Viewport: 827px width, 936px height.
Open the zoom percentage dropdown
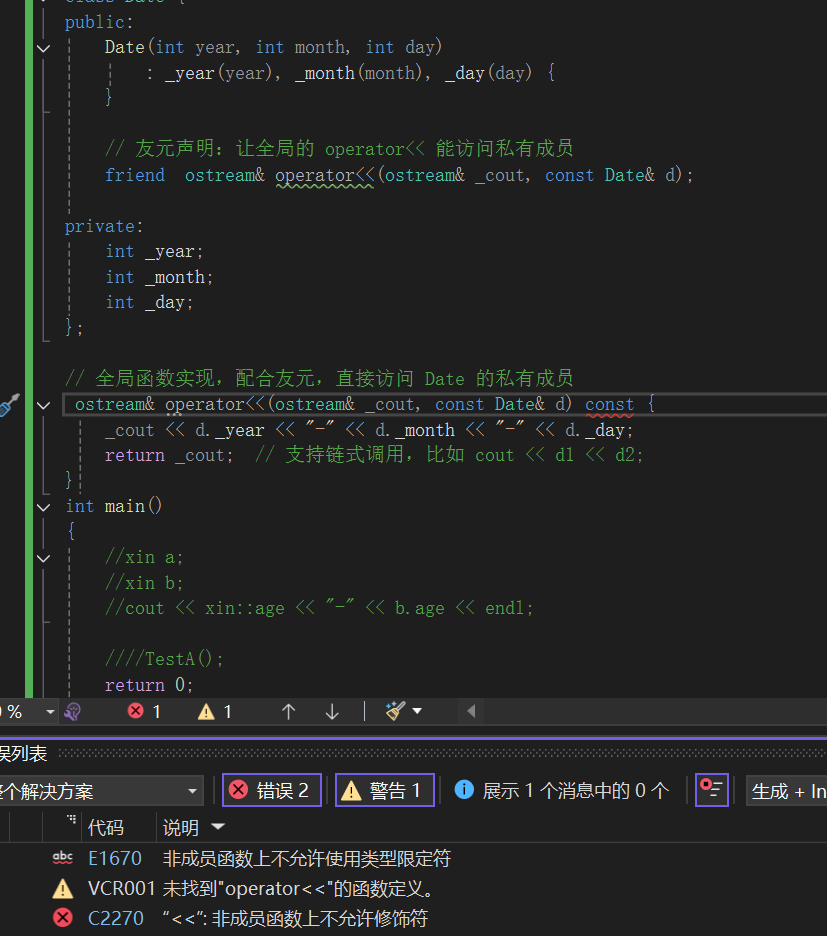50,712
